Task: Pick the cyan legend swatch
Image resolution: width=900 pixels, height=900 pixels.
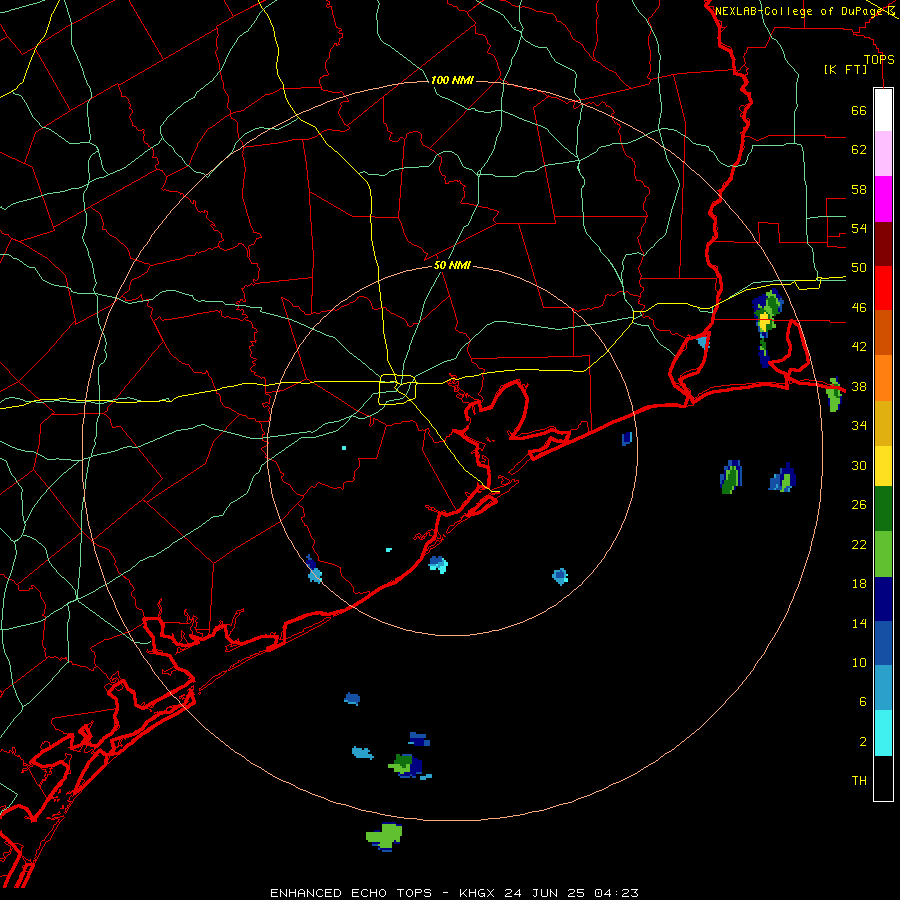Action: 883,733
